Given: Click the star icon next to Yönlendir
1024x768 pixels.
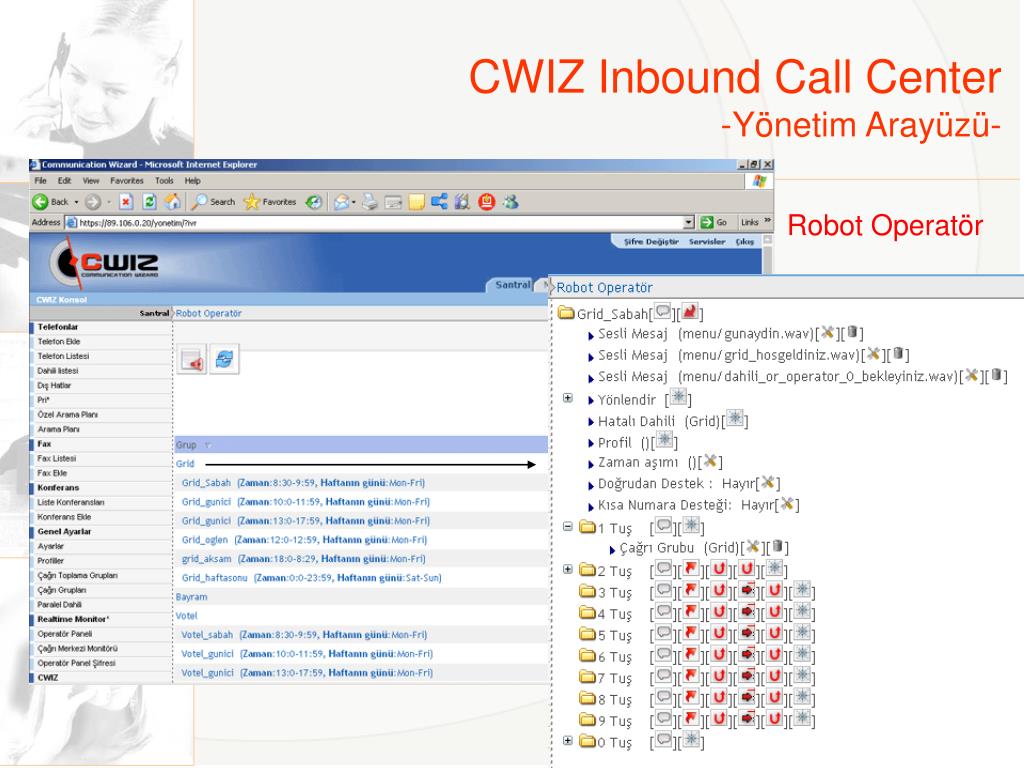Looking at the screenshot, I should pyautogui.click(x=679, y=397).
